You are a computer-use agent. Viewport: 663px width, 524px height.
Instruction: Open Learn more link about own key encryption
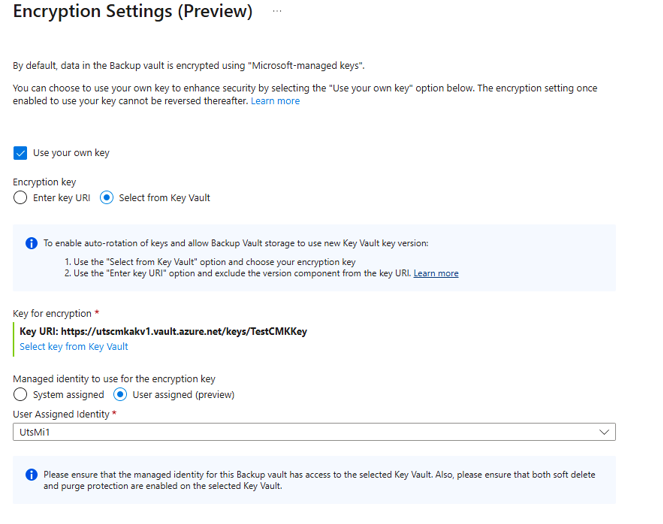coord(275,101)
